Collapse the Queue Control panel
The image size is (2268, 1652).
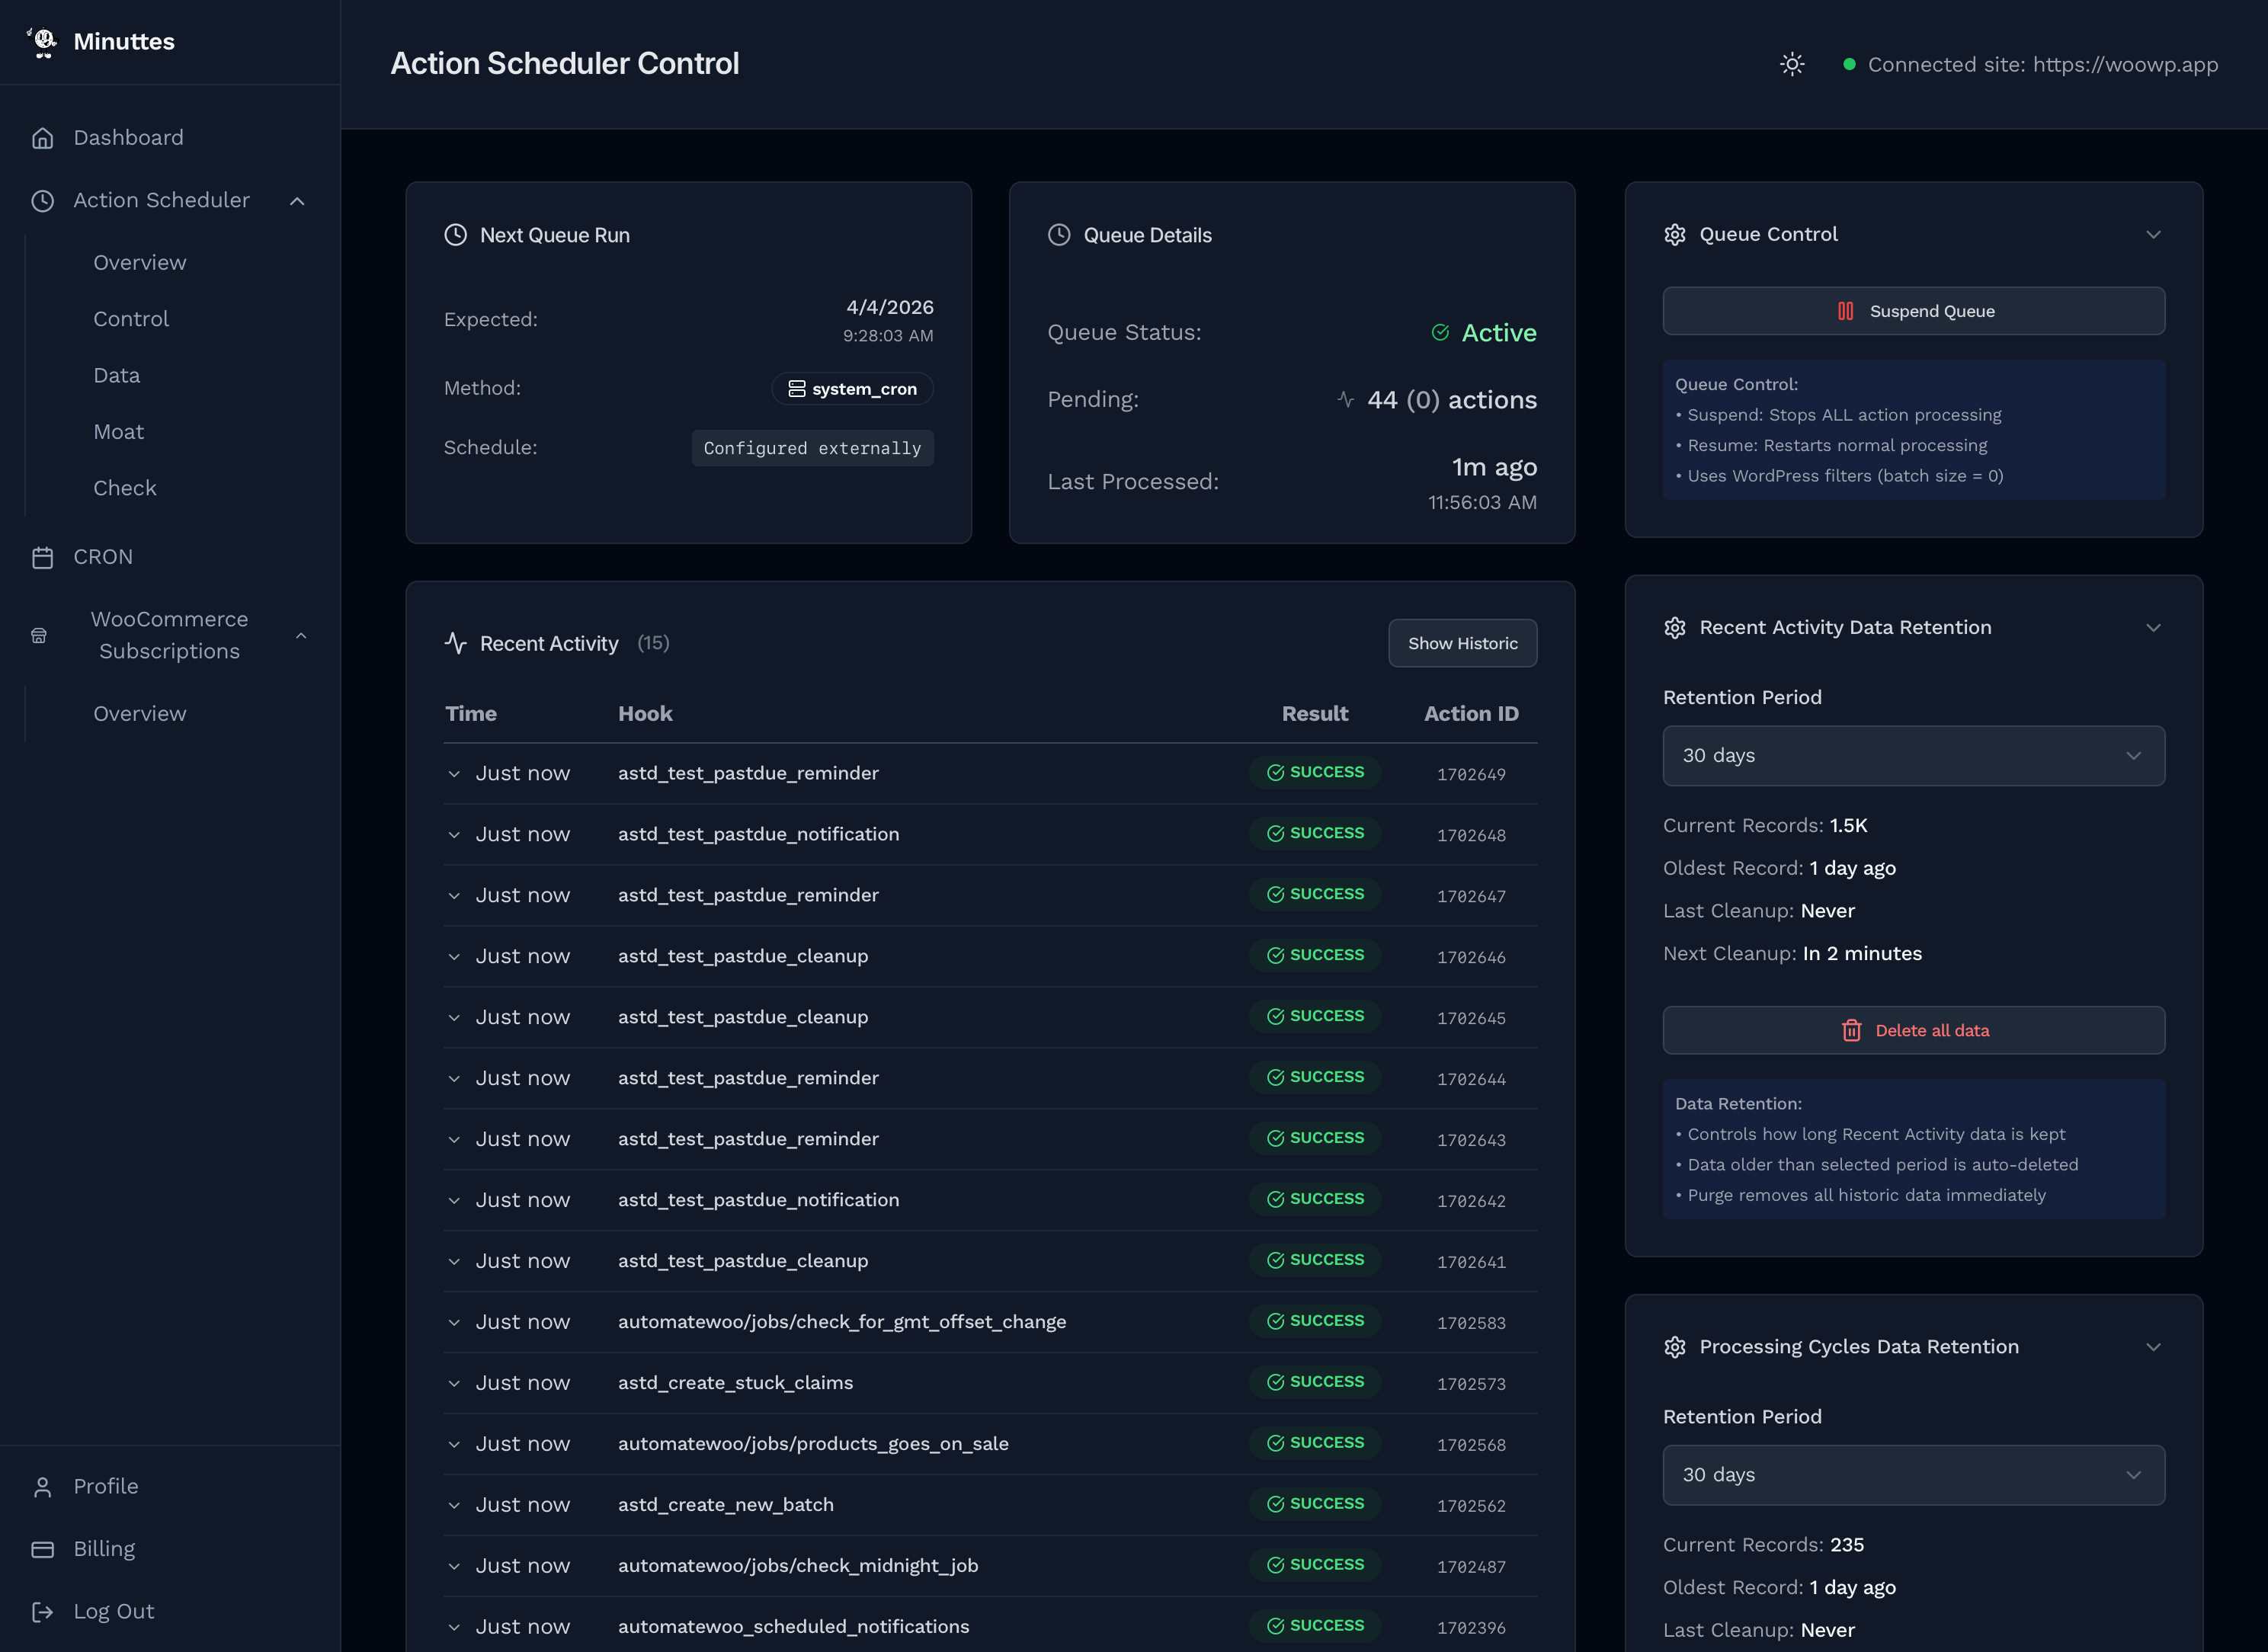click(x=2153, y=234)
